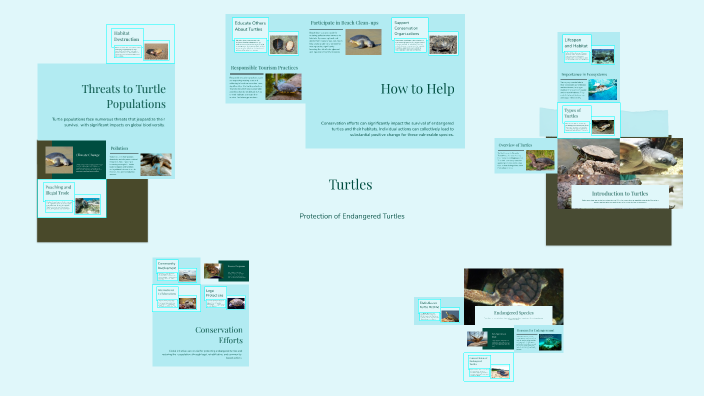Open the Overview of Turtles subtopic
Screen dimensions: 704x396
coord(515,145)
